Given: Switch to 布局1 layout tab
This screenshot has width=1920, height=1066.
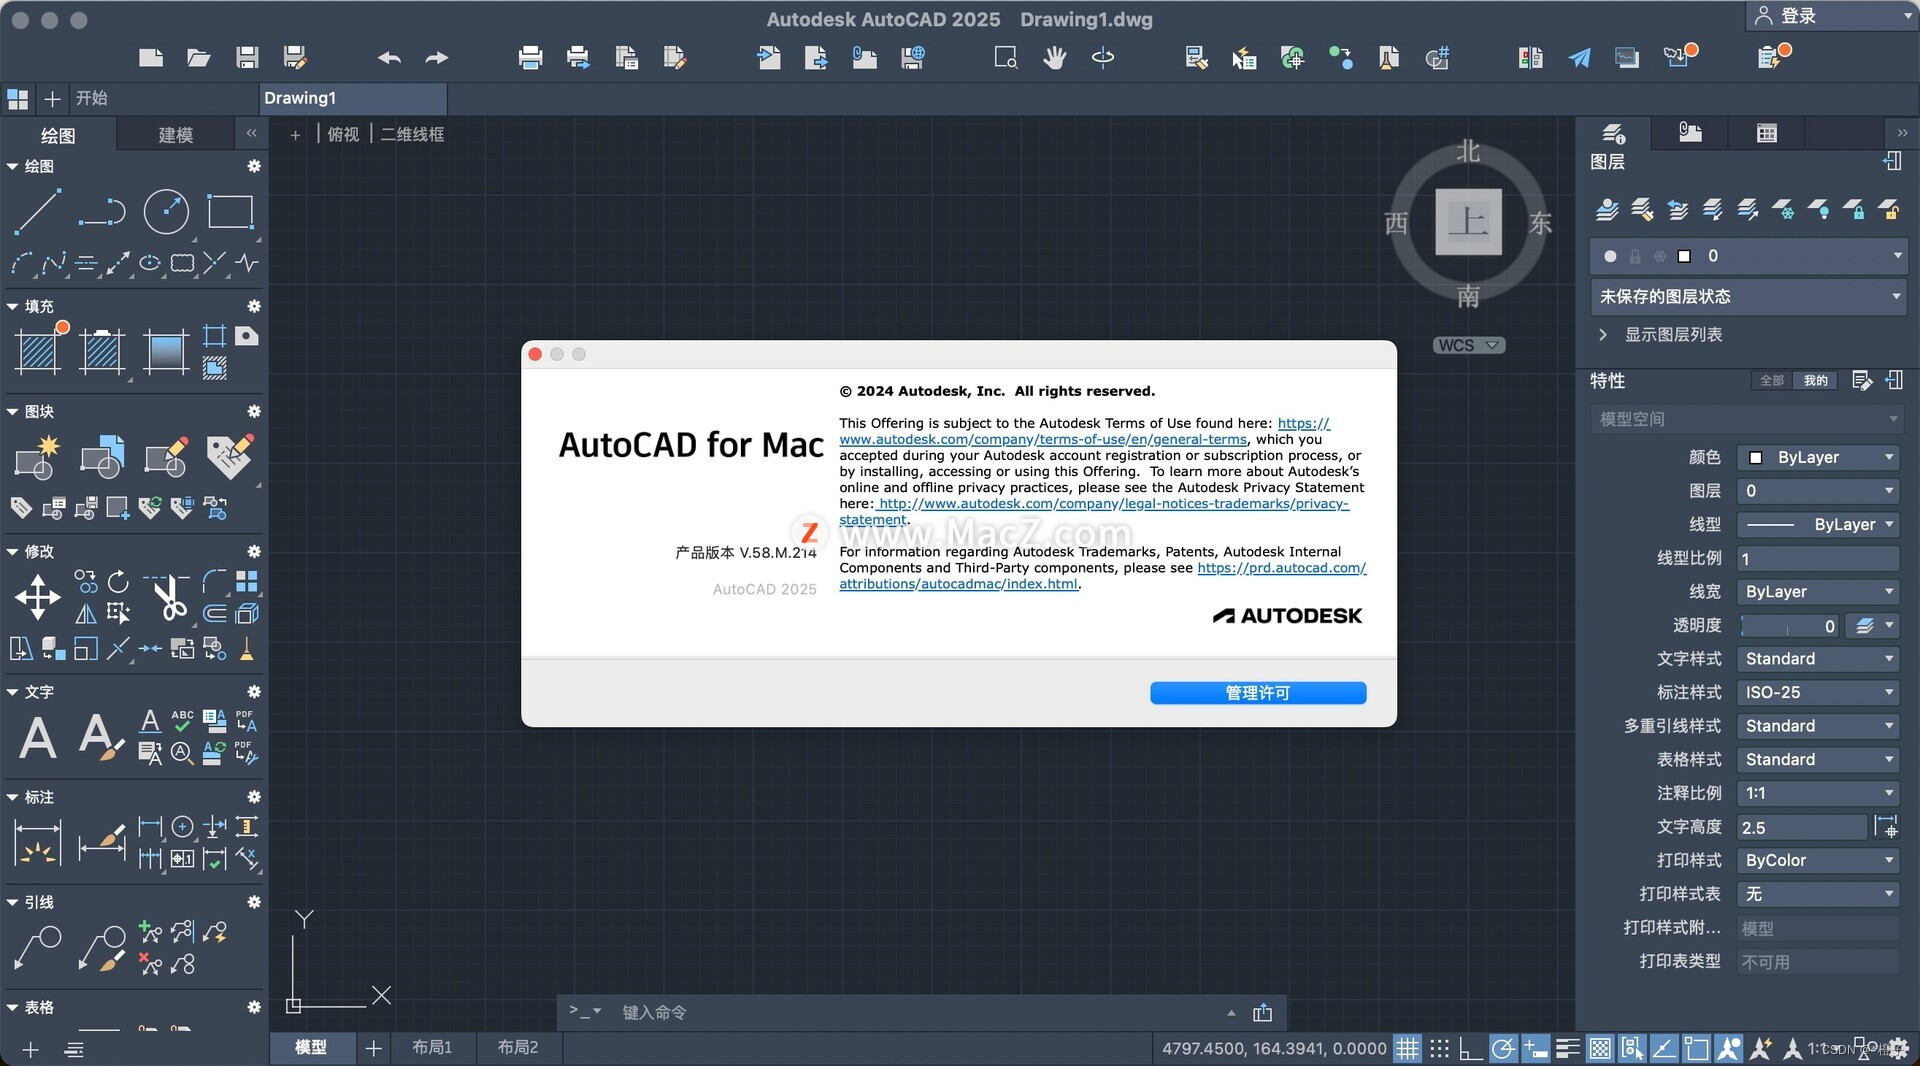Looking at the screenshot, I should 432,1047.
